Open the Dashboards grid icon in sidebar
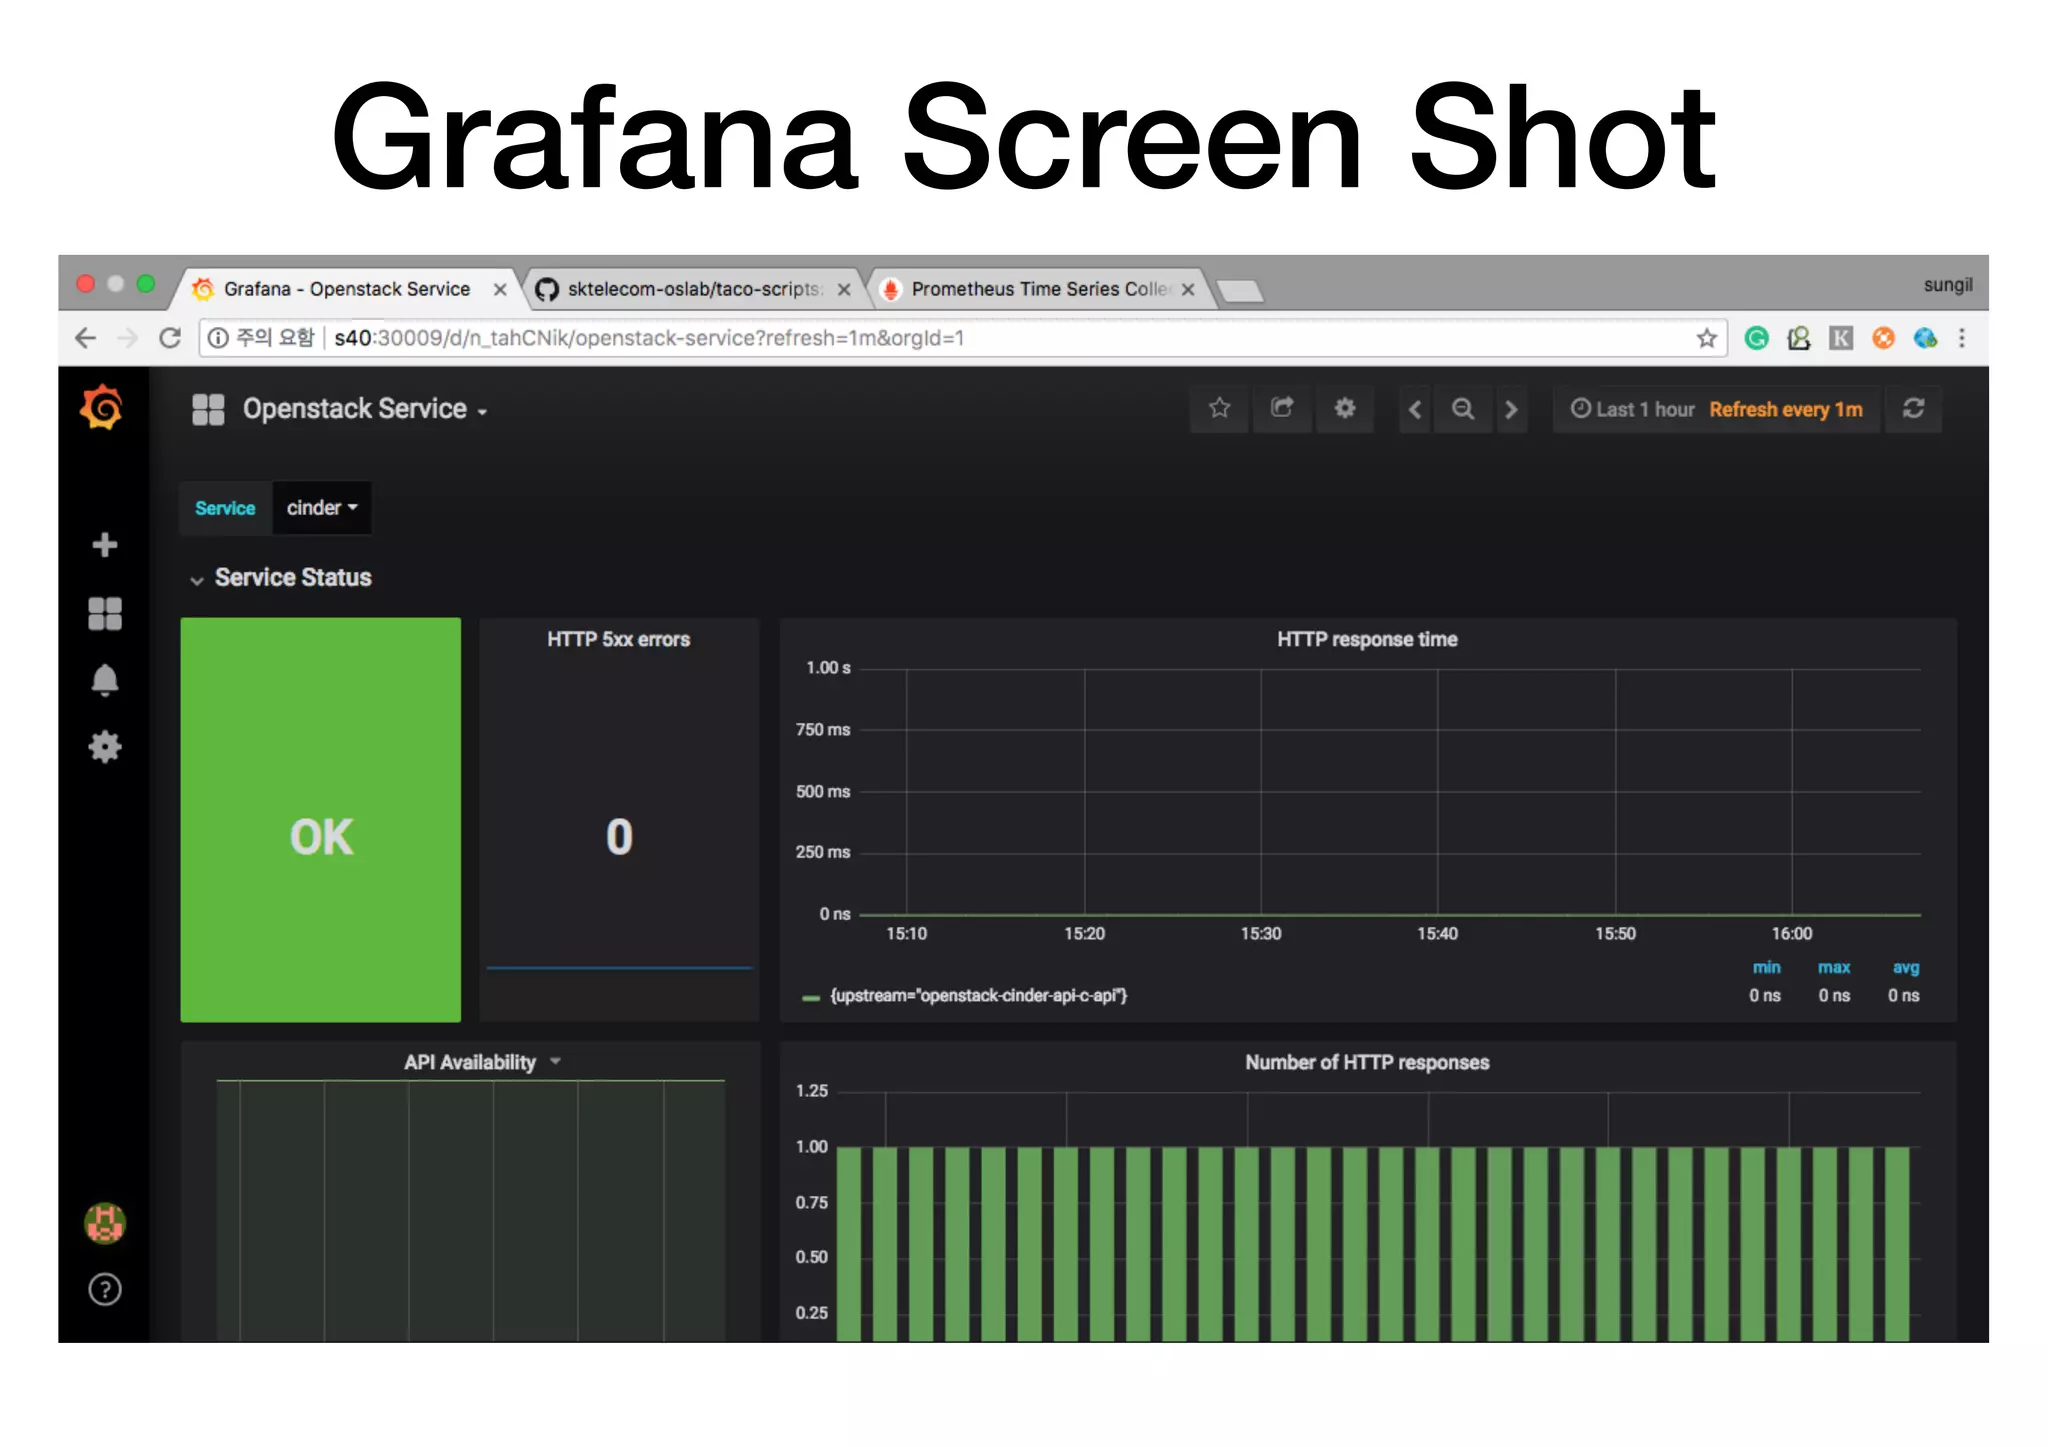2048x1447 pixels. tap(104, 613)
